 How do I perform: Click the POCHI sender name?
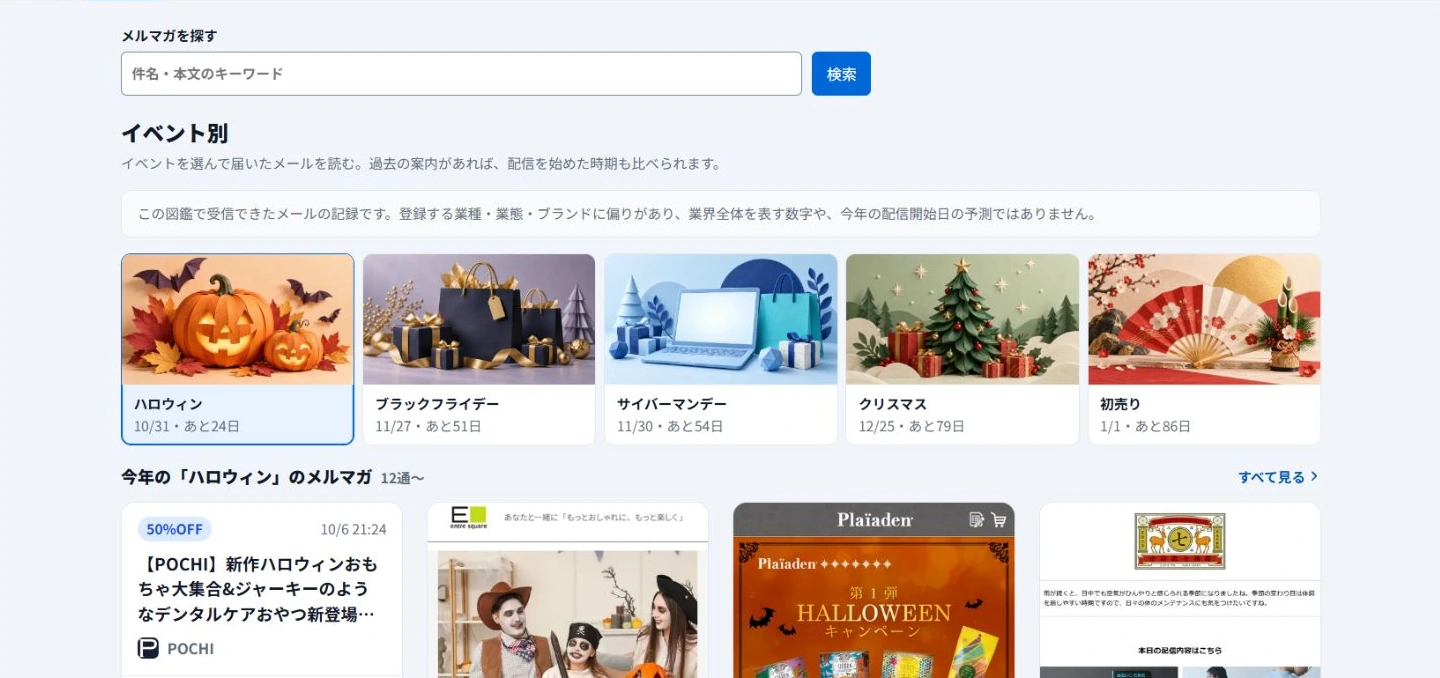point(191,649)
